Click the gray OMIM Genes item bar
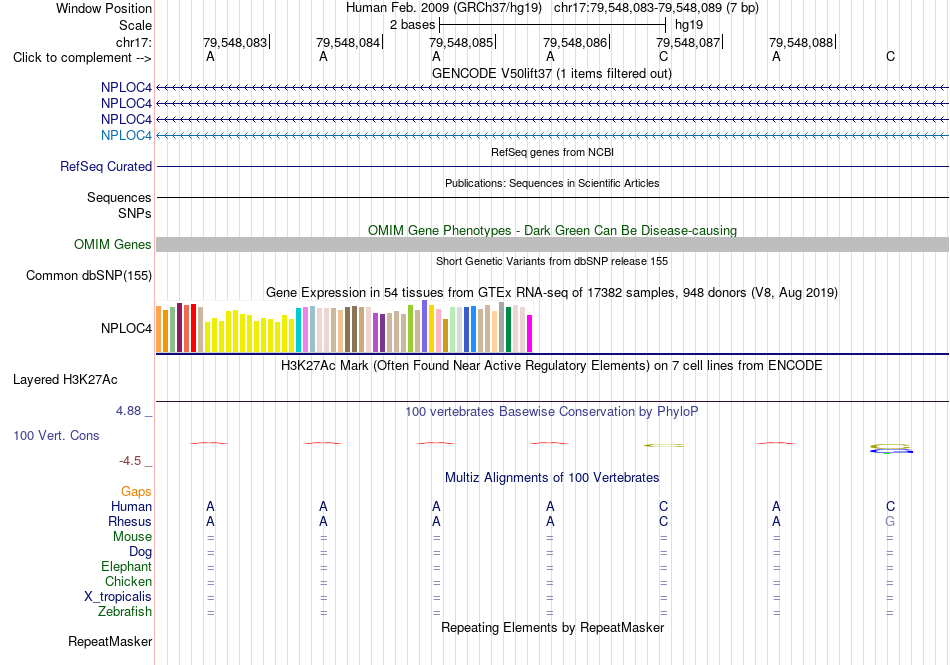Image resolution: width=950 pixels, height=665 pixels. point(552,244)
